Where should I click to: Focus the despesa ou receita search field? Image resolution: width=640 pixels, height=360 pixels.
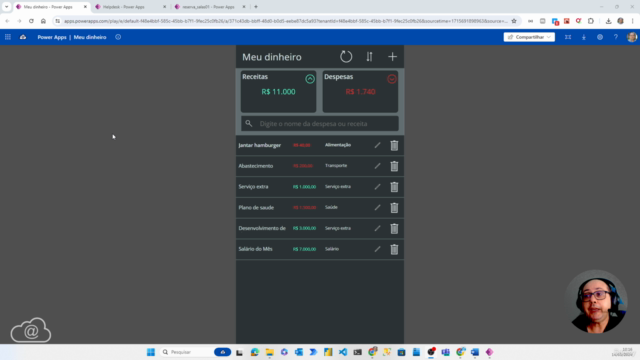tap(320, 124)
